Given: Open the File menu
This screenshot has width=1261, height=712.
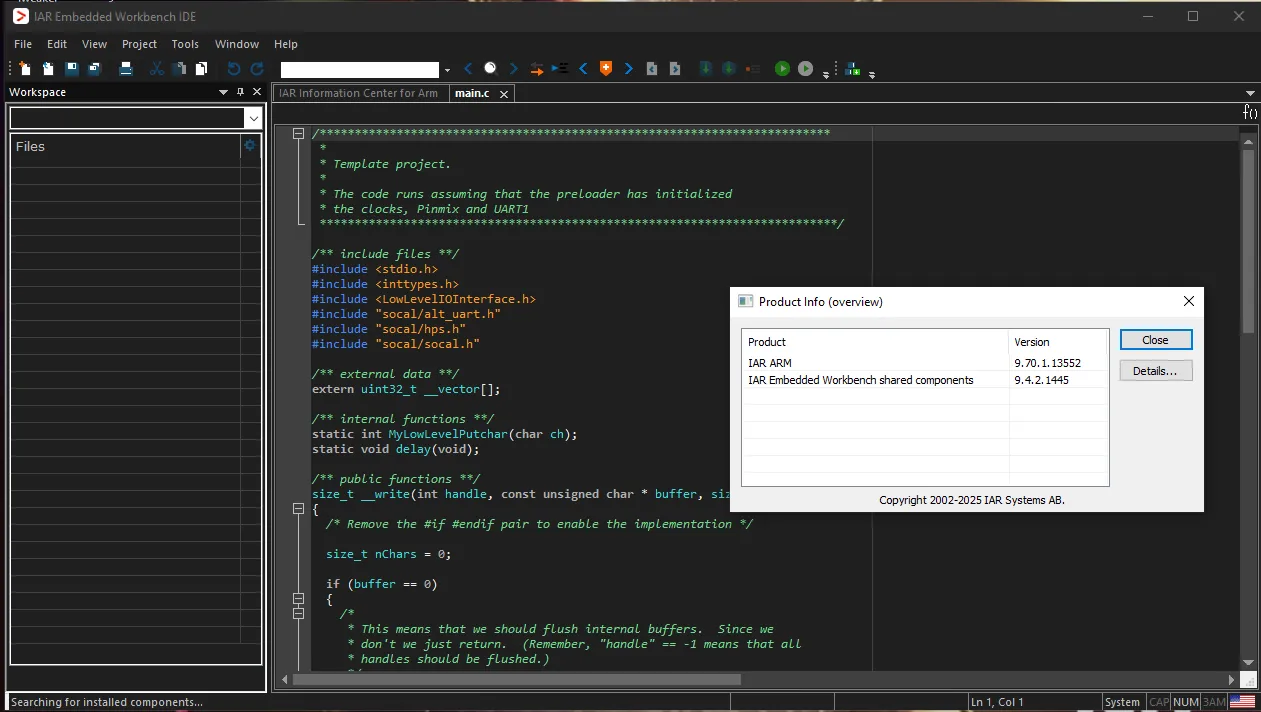Looking at the screenshot, I should click(x=23, y=44).
